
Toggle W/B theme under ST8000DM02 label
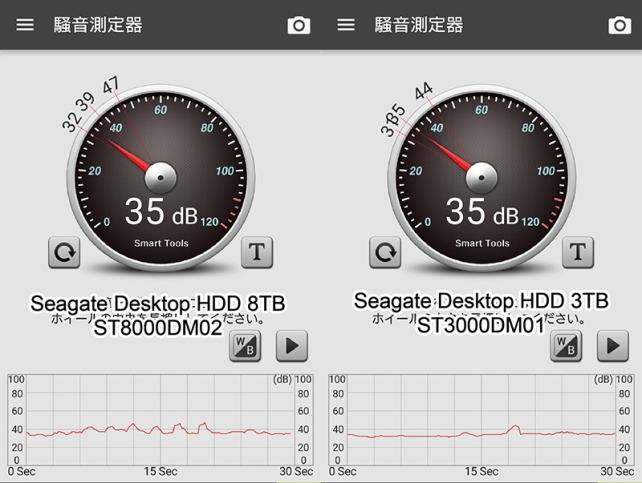[x=245, y=346]
